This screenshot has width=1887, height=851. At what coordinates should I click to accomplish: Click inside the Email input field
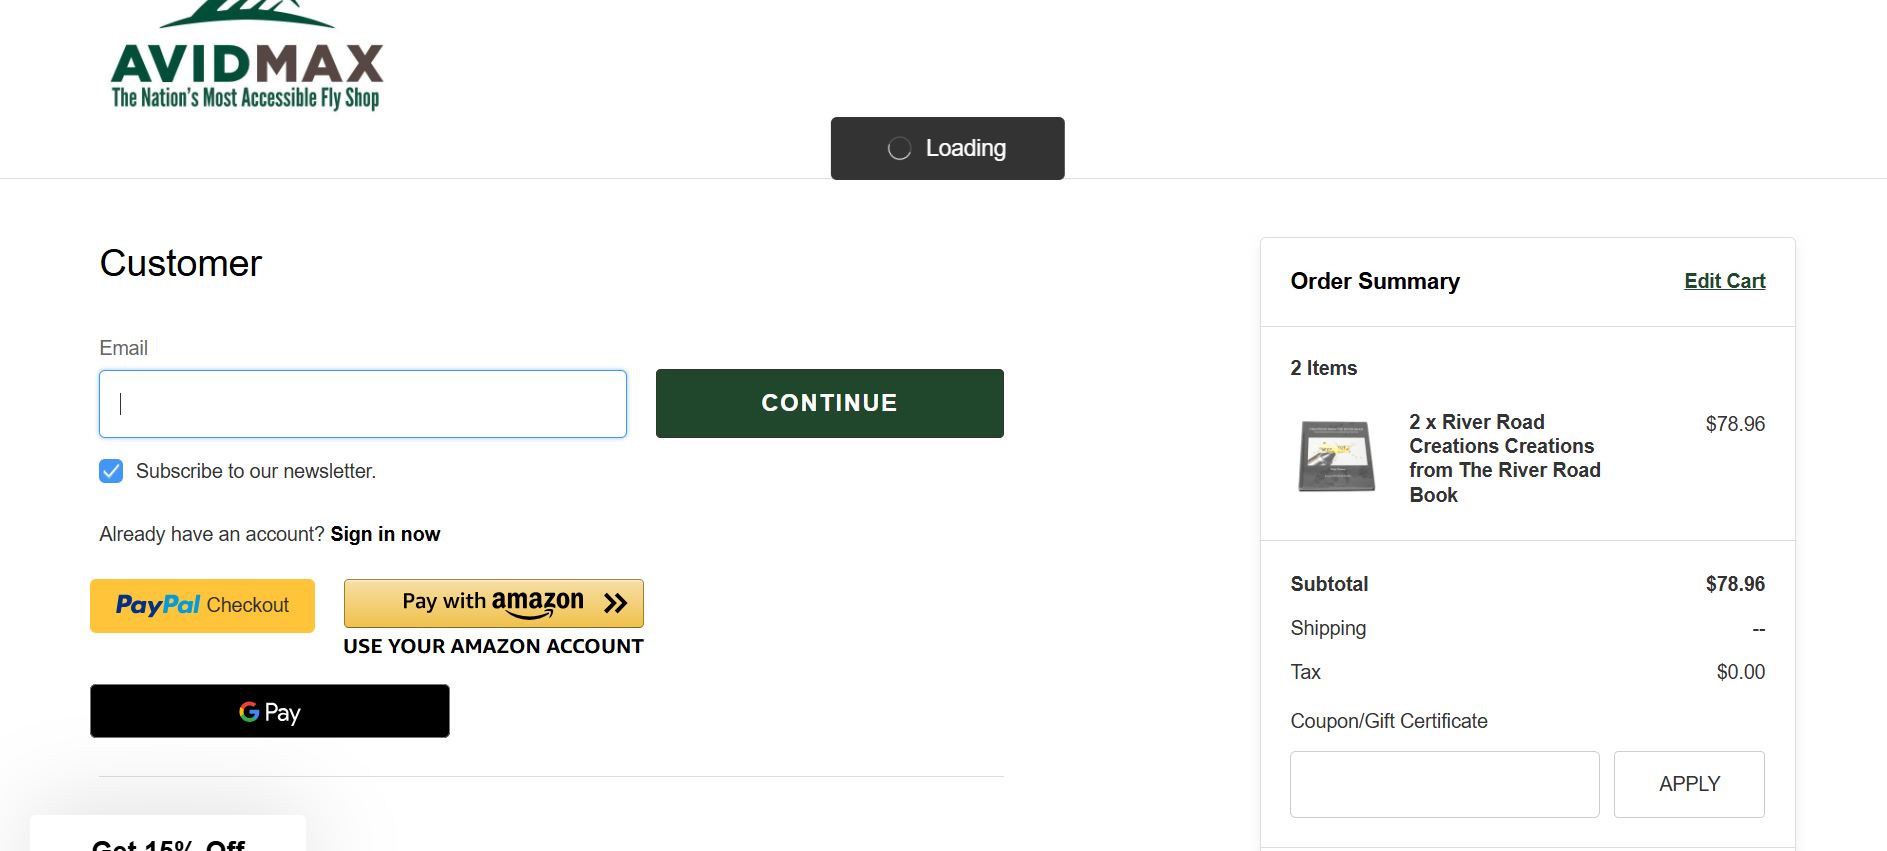[x=362, y=403]
